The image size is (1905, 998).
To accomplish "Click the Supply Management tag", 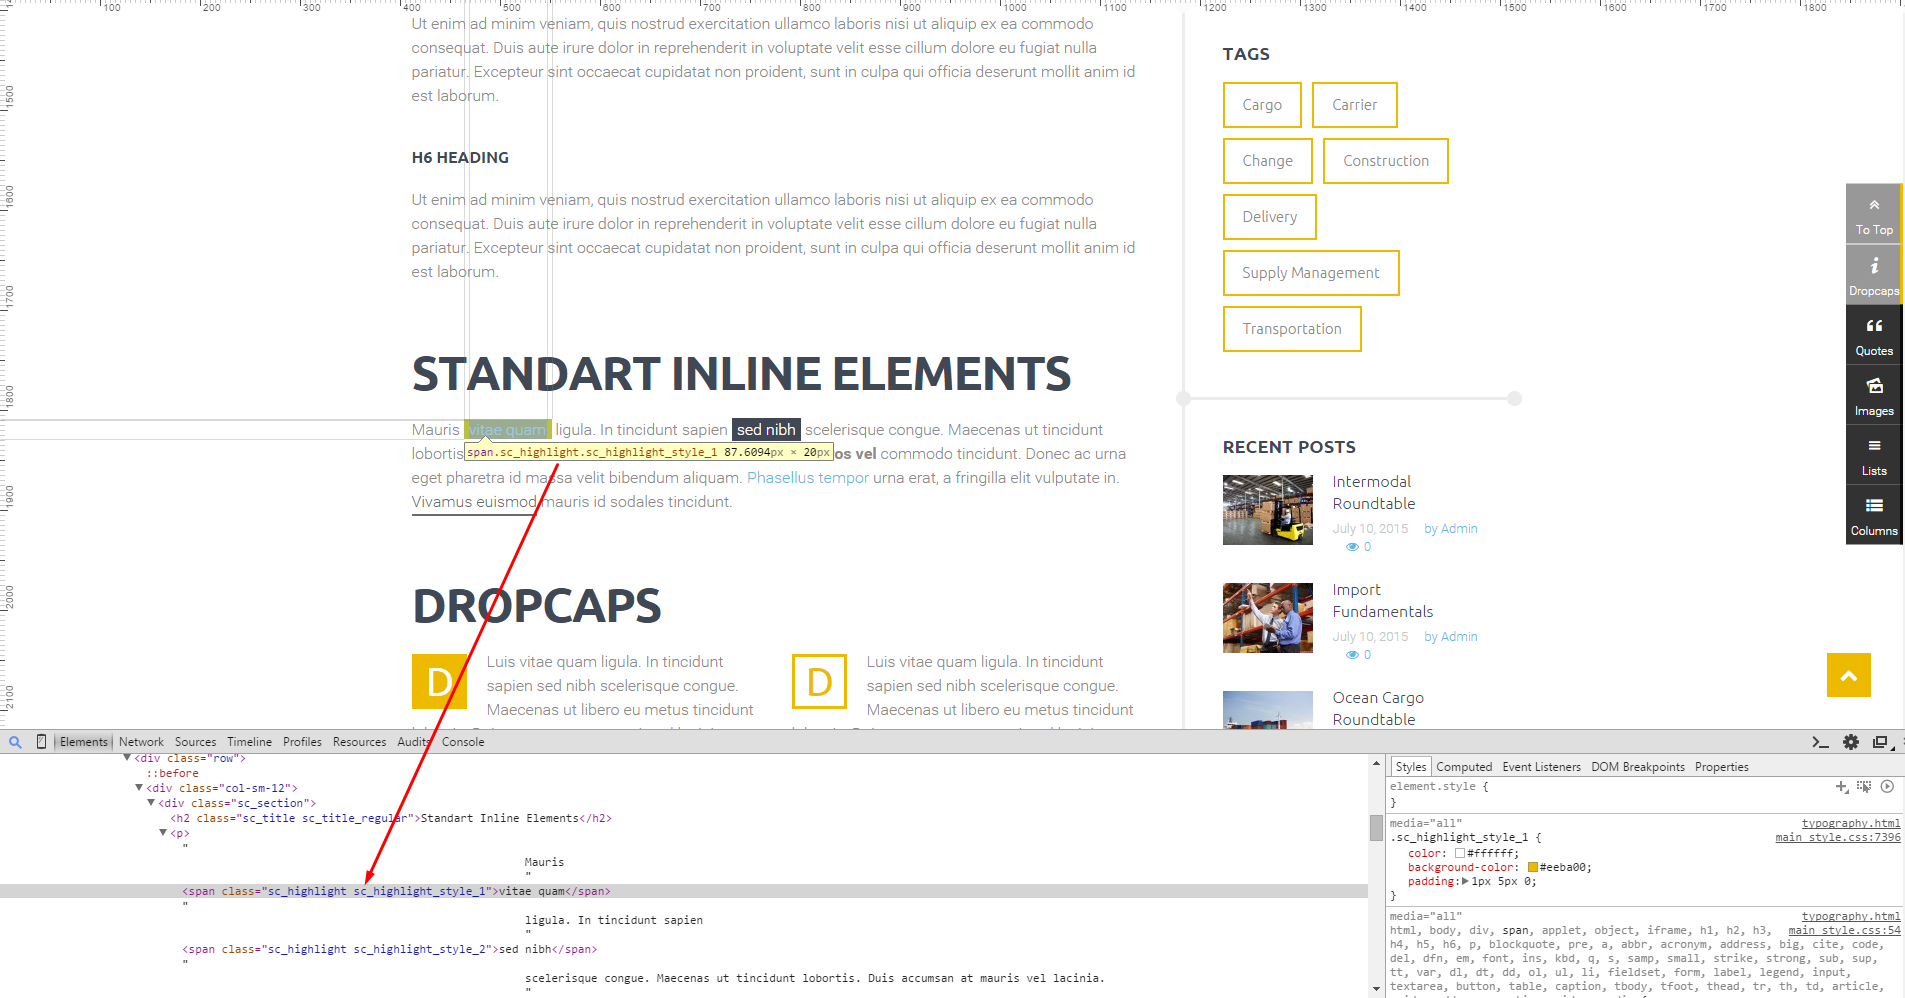I will (x=1310, y=273).
